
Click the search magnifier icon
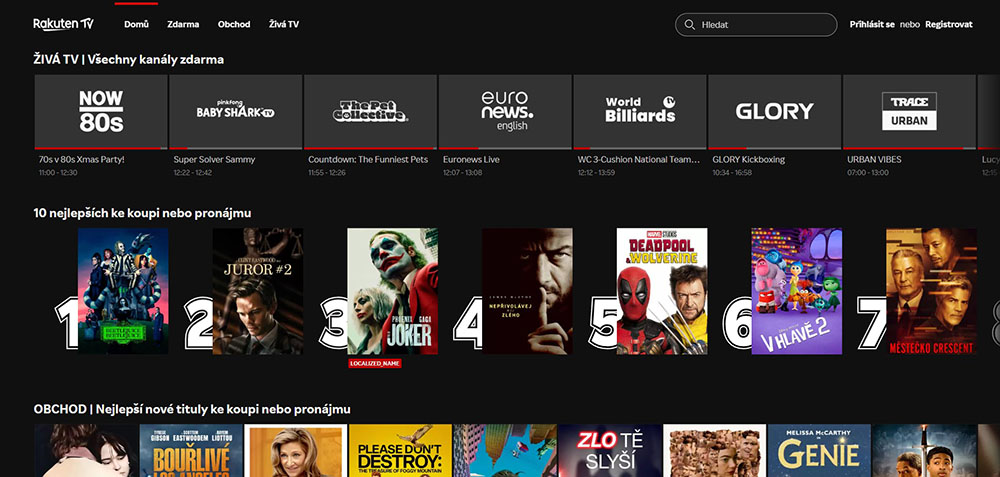click(x=688, y=25)
